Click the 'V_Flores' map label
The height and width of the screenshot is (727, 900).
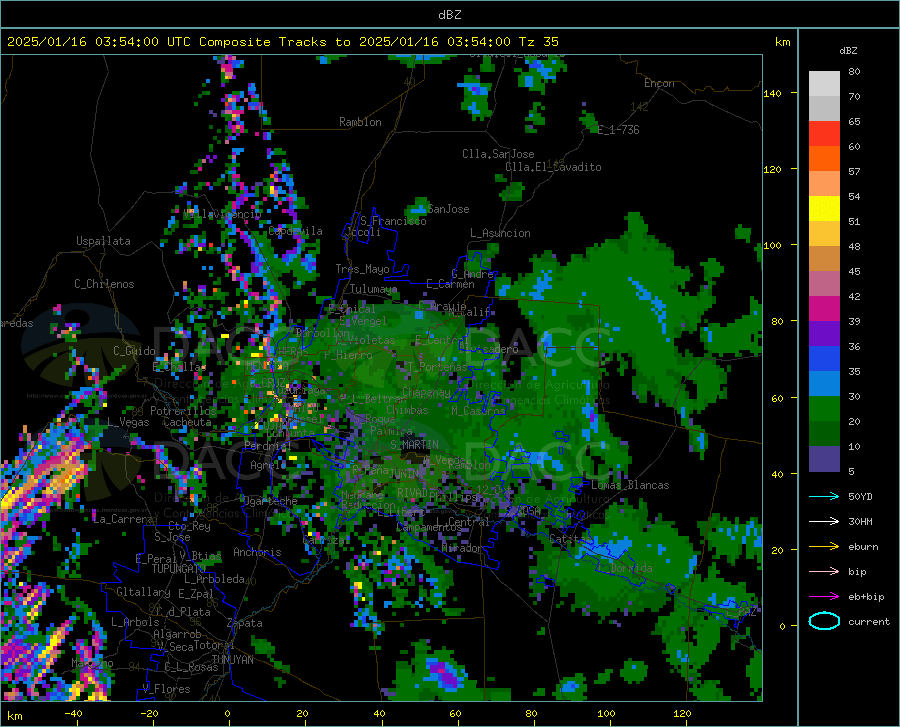tap(166, 689)
